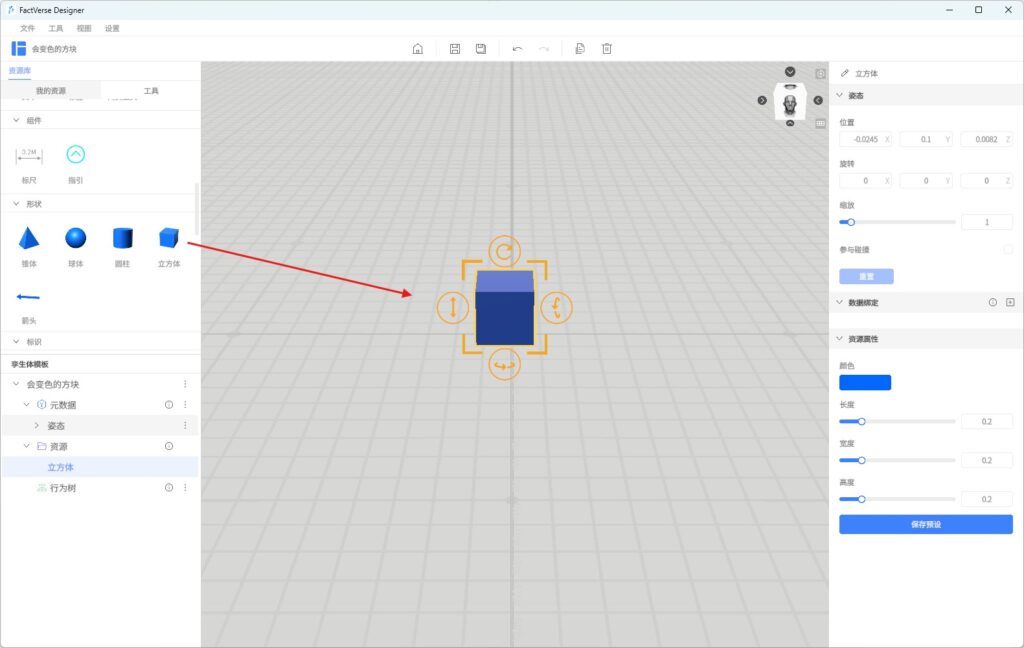
Task: Click the home icon in the toolbar
Action: coord(418,49)
